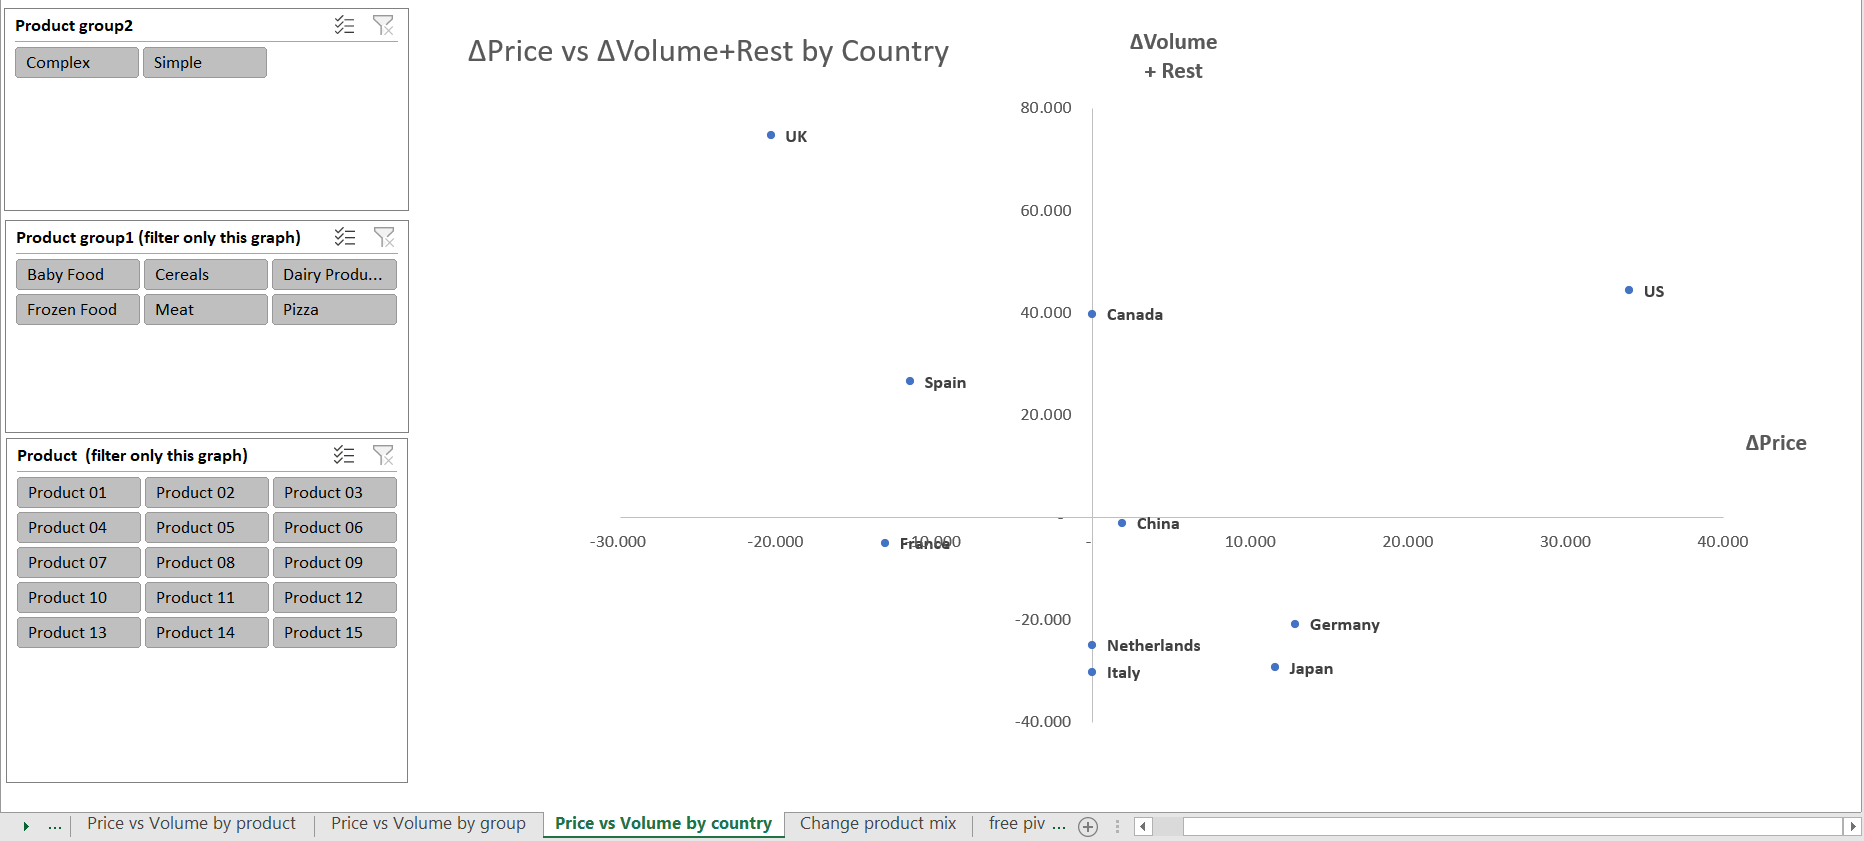
Task: Toggle the Simple slicer item
Action: coord(205,62)
